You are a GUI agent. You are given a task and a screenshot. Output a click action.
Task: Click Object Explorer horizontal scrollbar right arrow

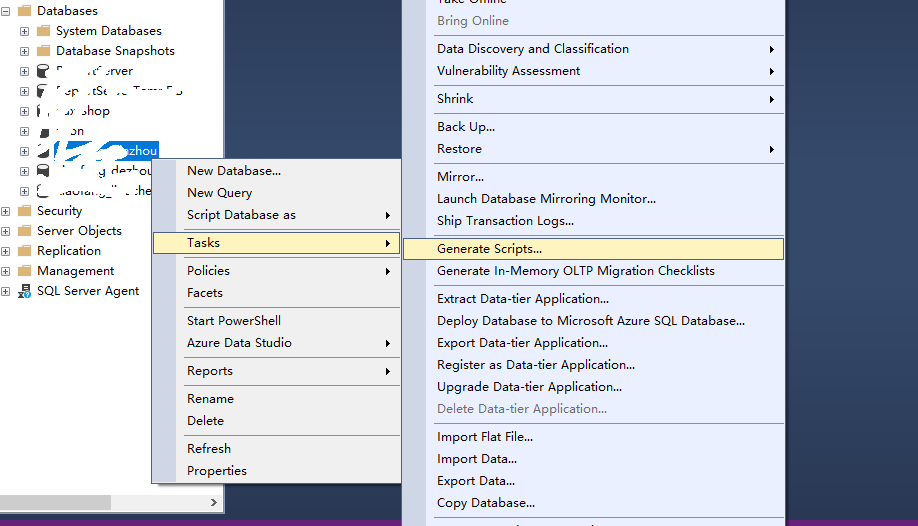(214, 503)
